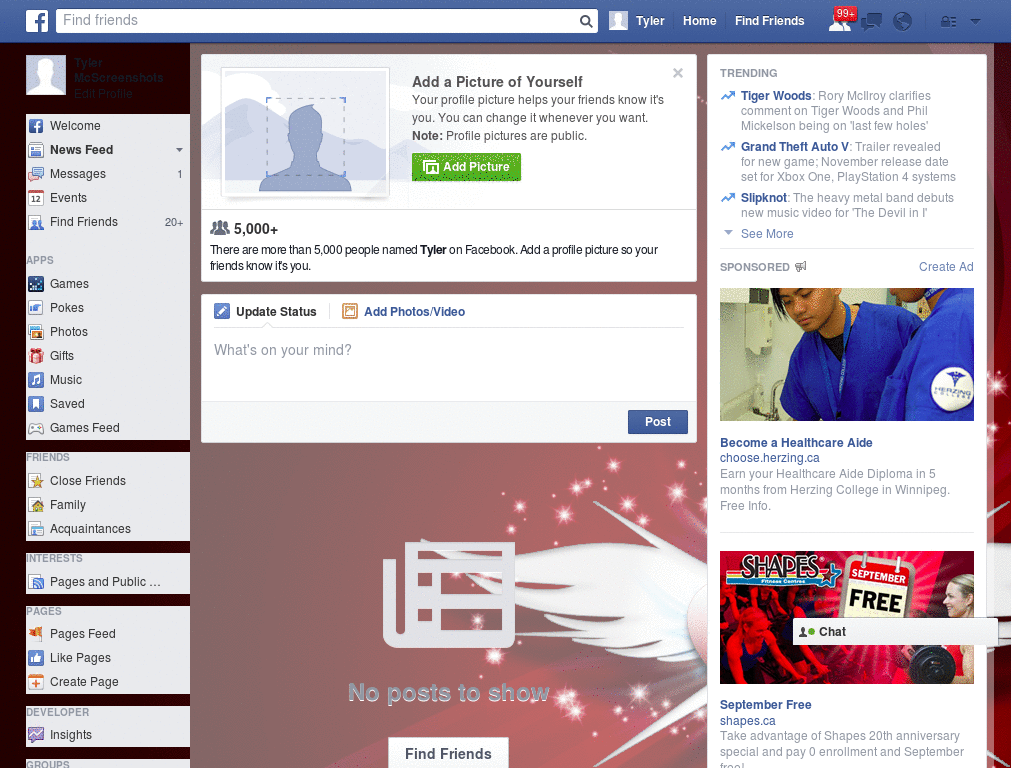Select the Update Status tab
This screenshot has height=768, width=1024.
(265, 312)
